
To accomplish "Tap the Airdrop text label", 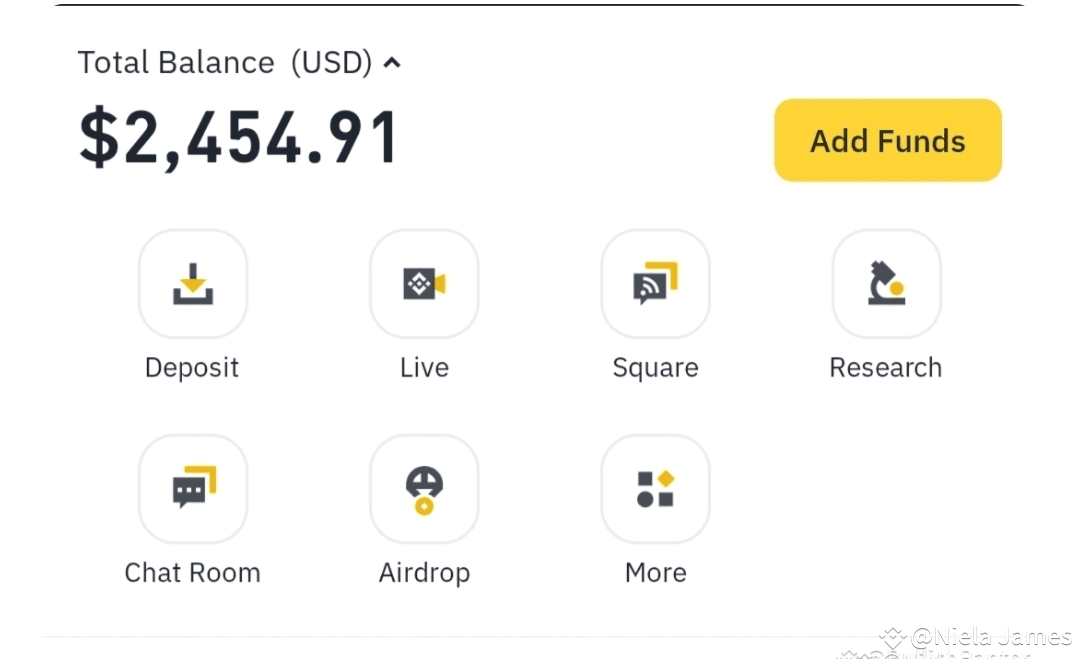I will point(424,573).
